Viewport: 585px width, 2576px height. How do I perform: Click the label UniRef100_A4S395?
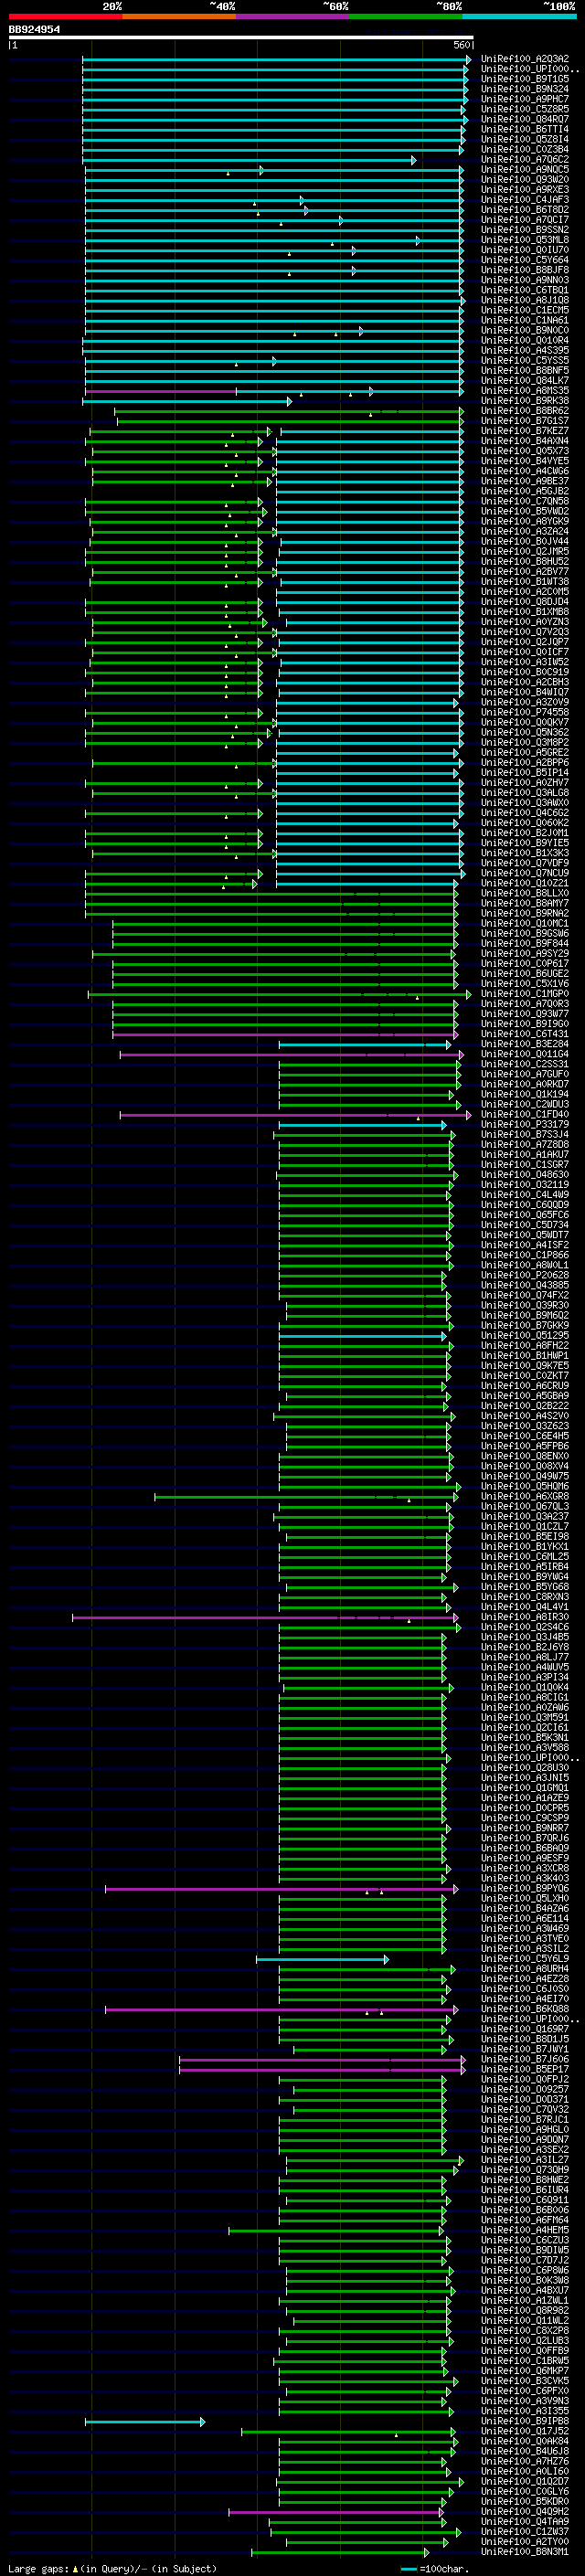(525, 350)
